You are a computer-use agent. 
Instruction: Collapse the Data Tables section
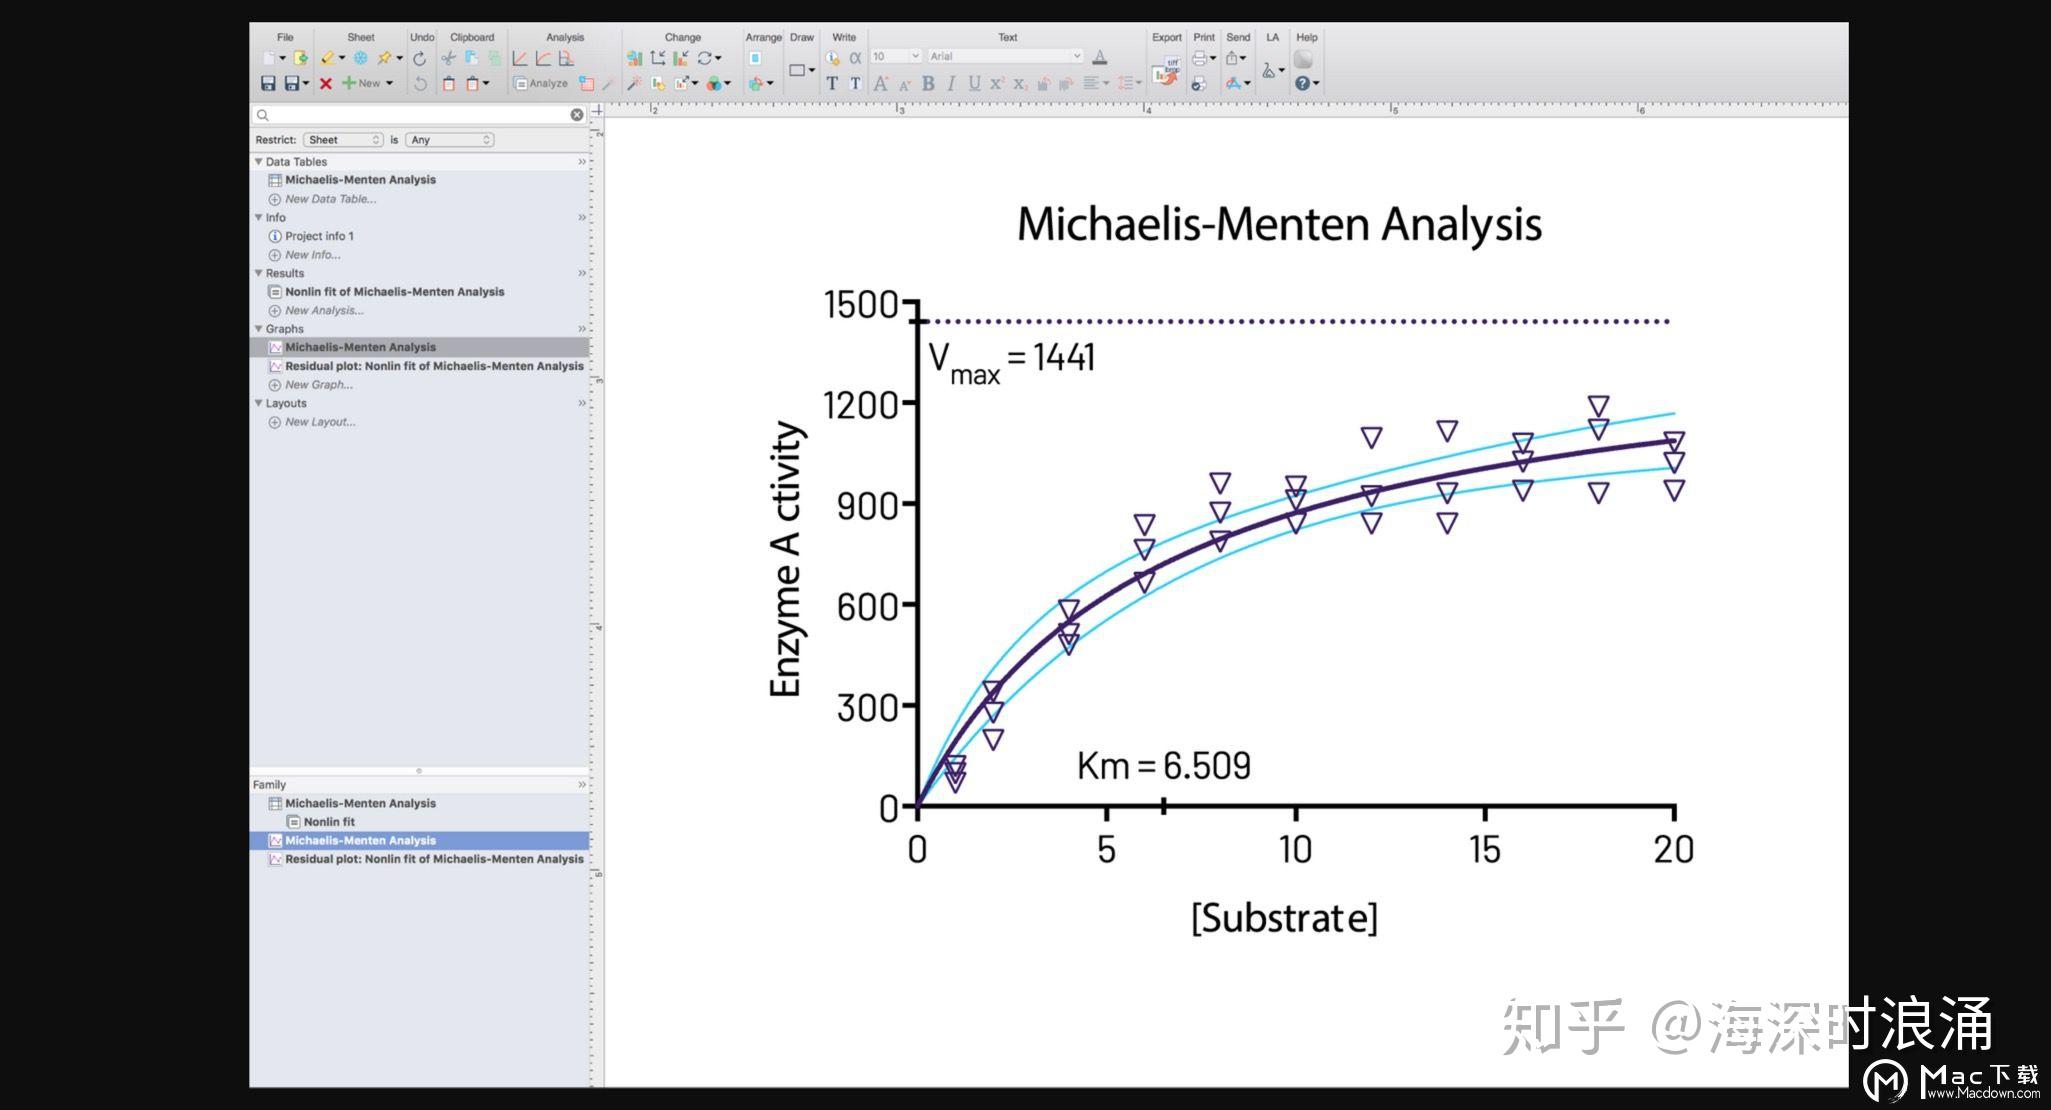259,161
